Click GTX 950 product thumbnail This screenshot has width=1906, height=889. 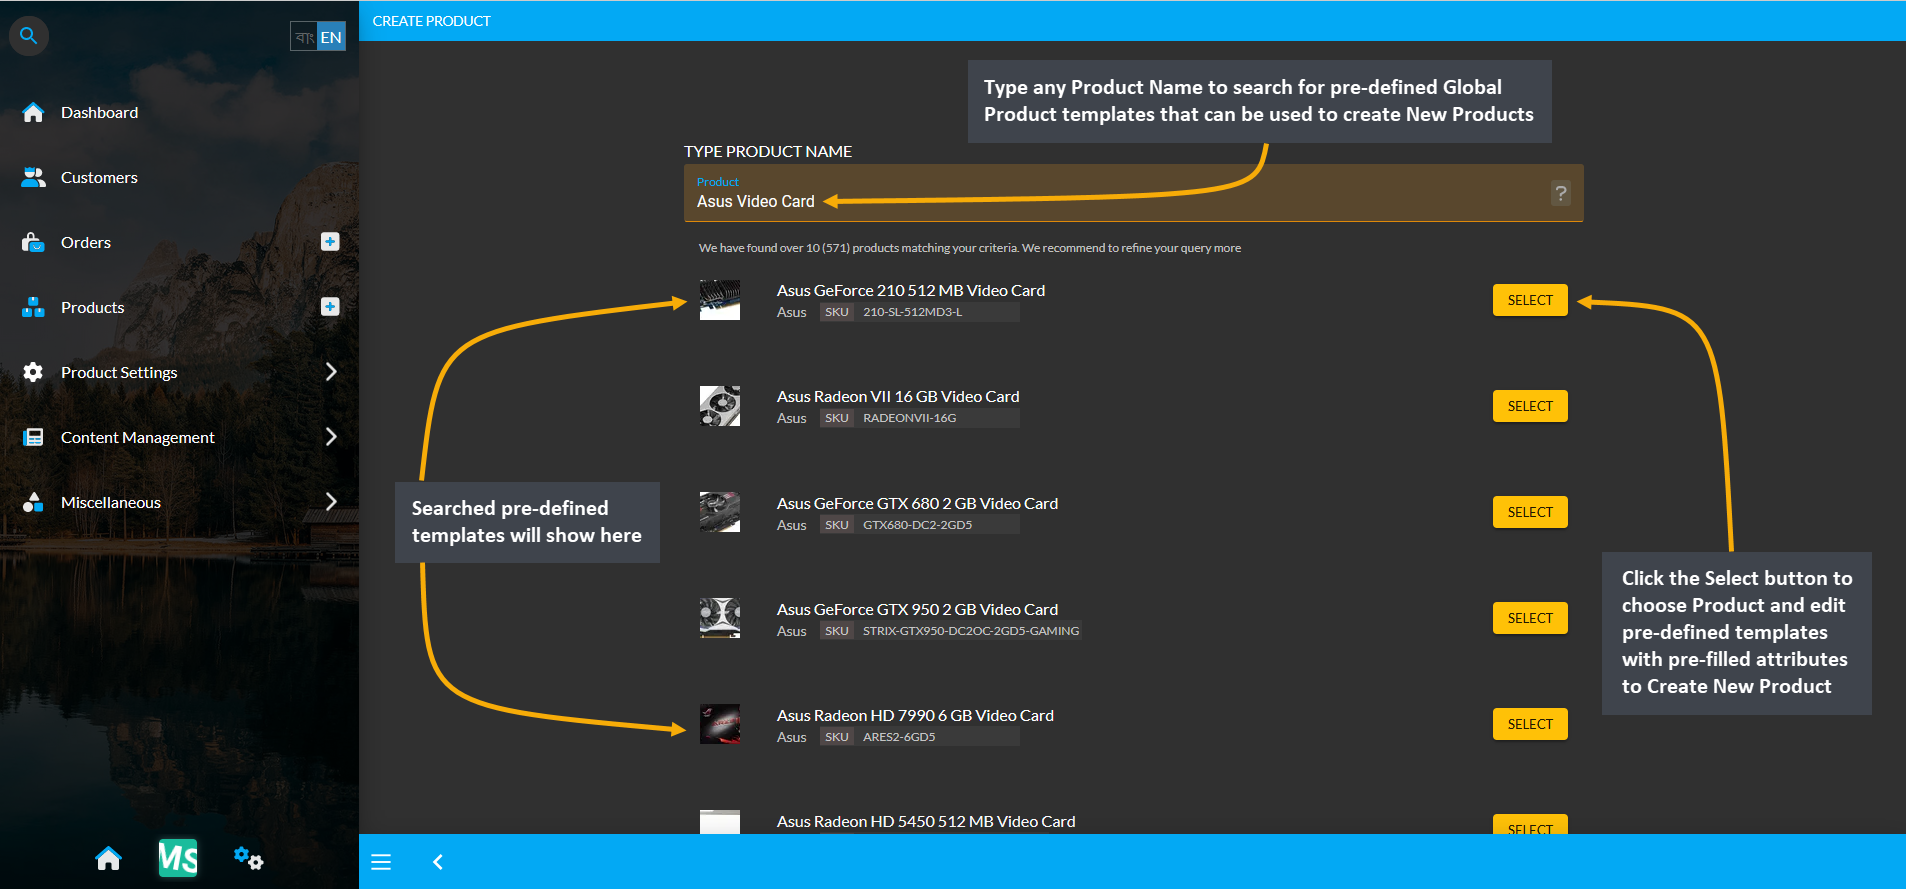[720, 618]
